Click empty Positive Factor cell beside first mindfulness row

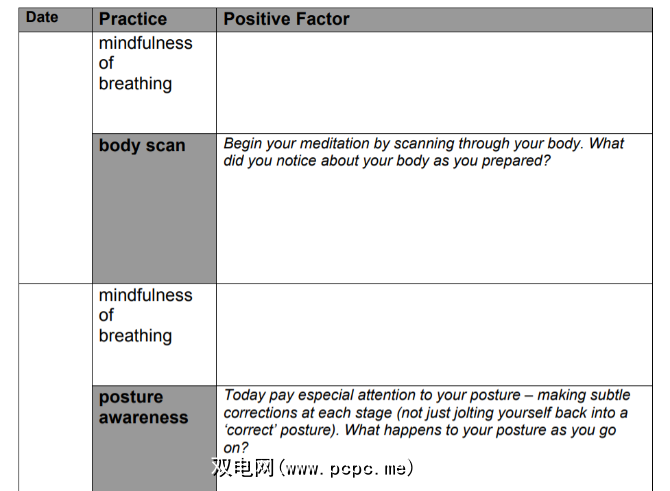435,80
